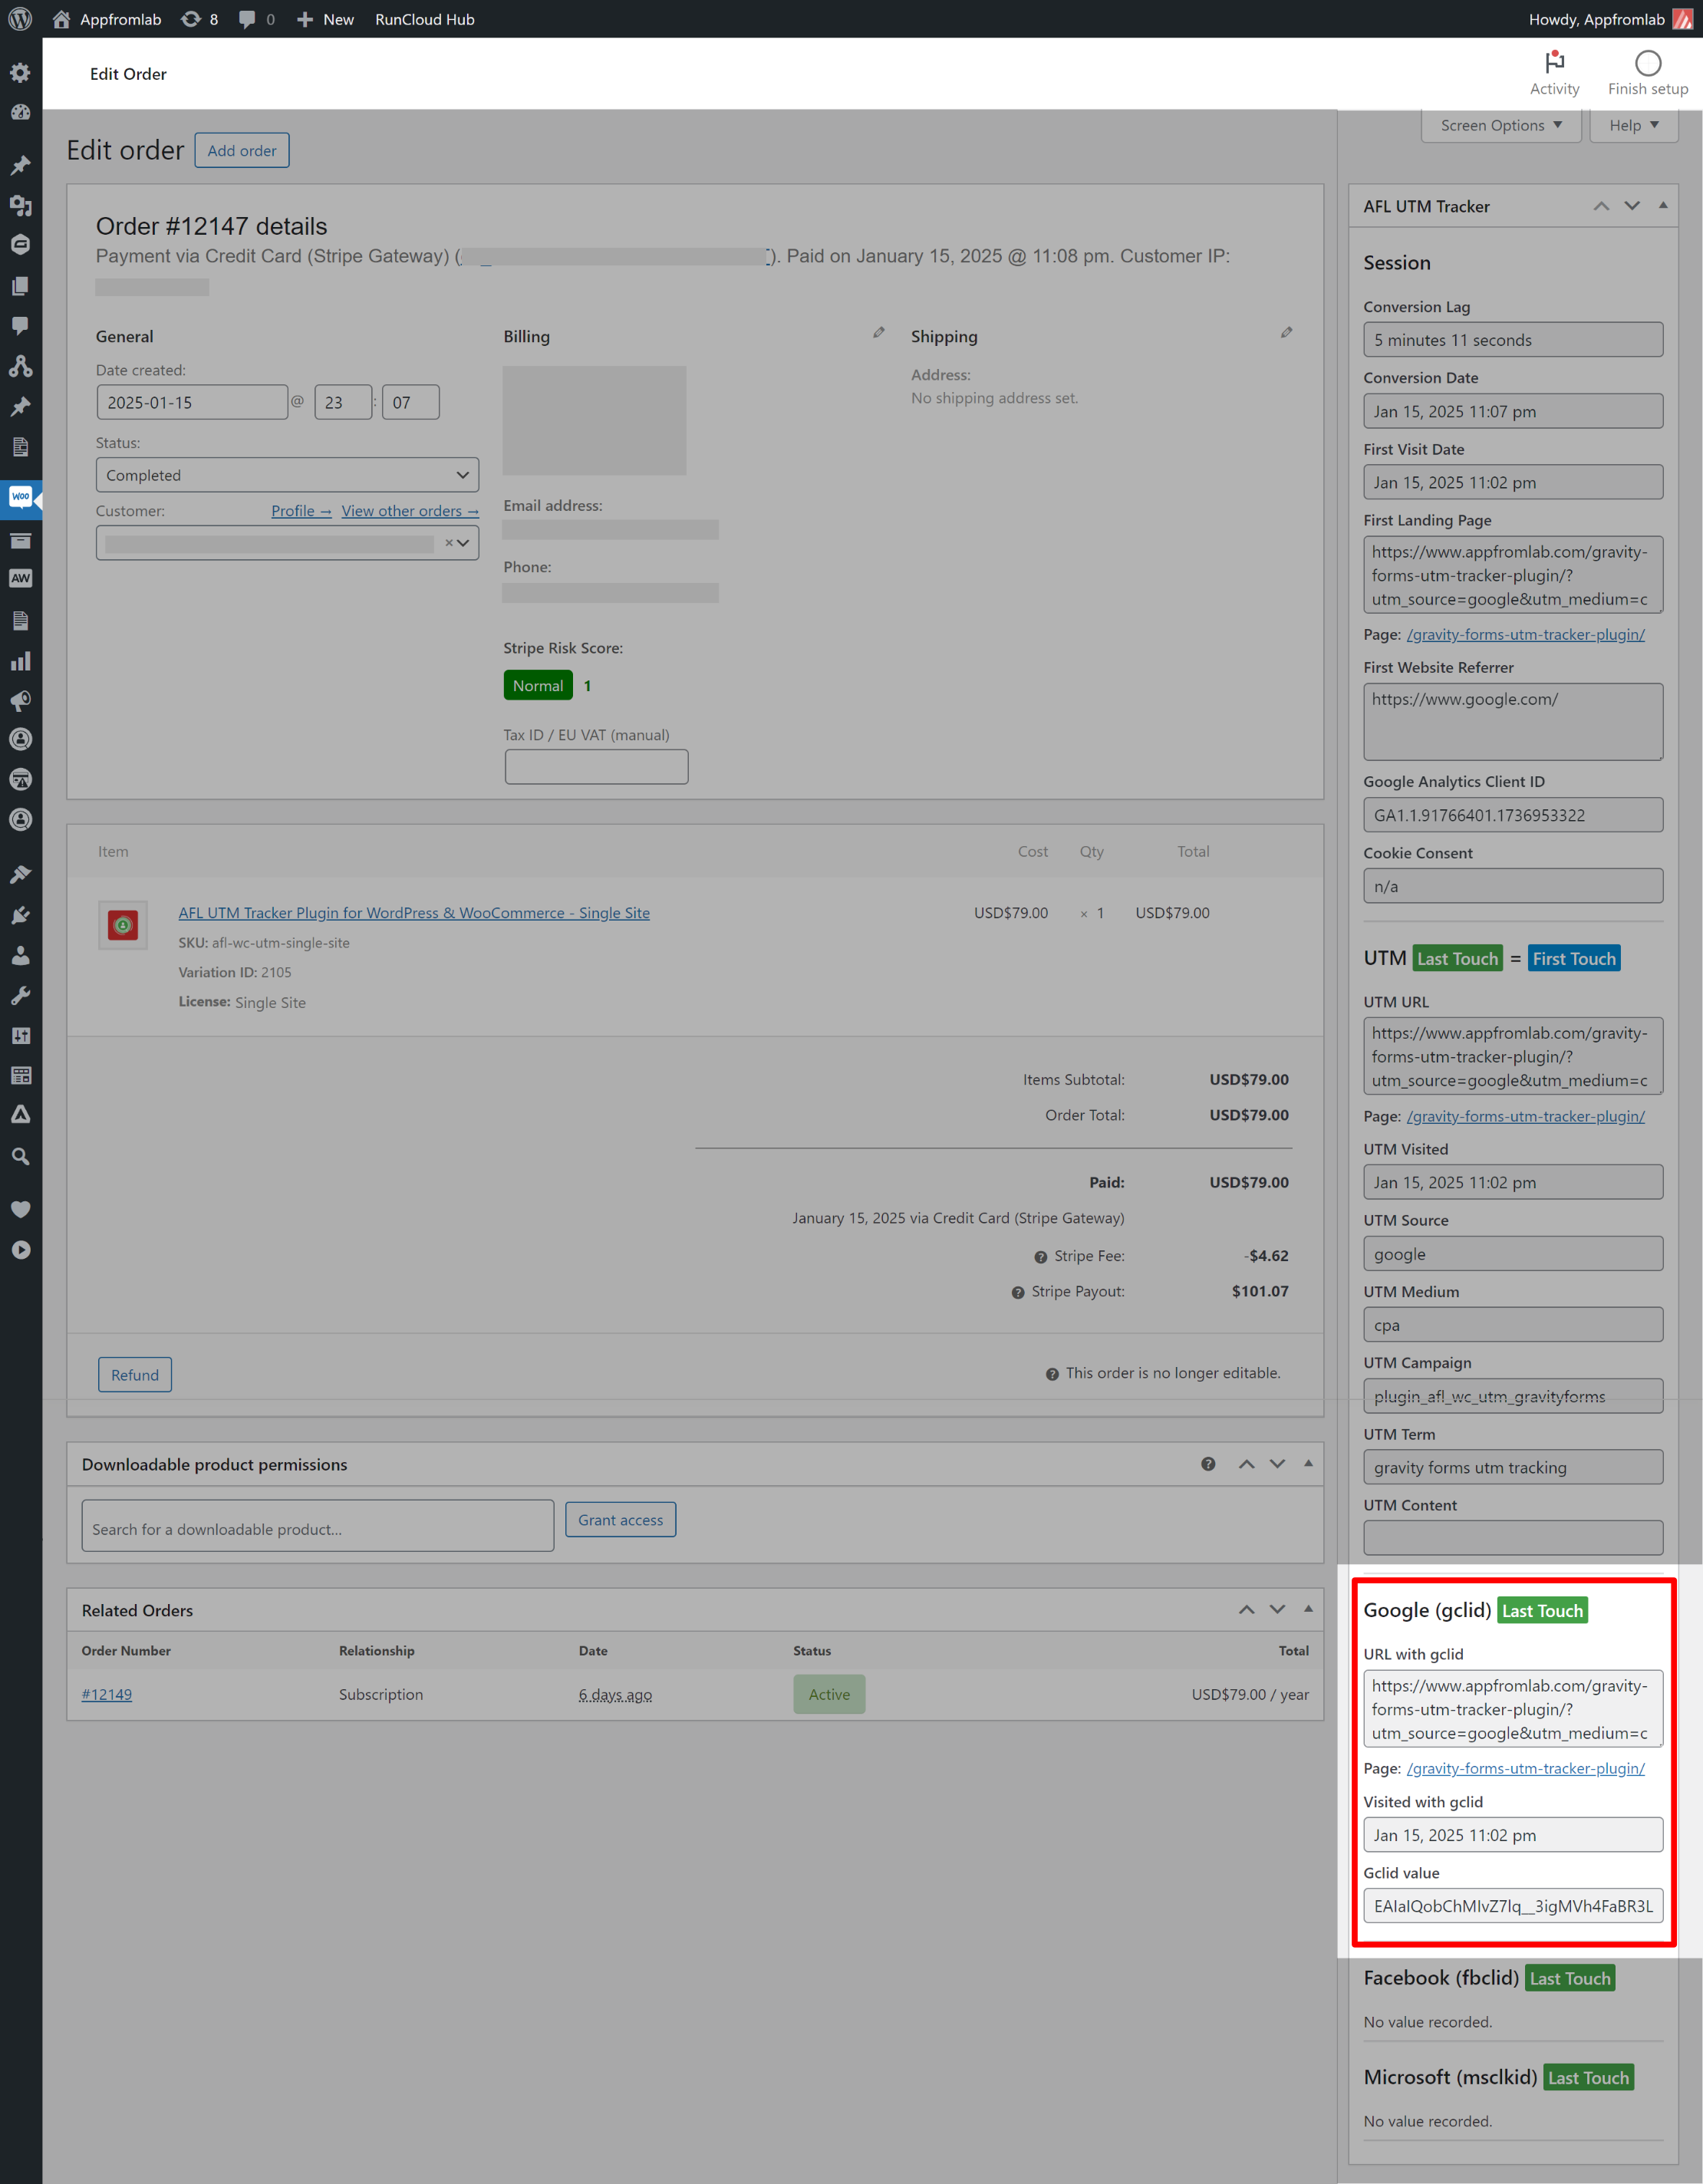
Task: Open the AFL UTM Tracker Plugin product link
Action: 414,913
